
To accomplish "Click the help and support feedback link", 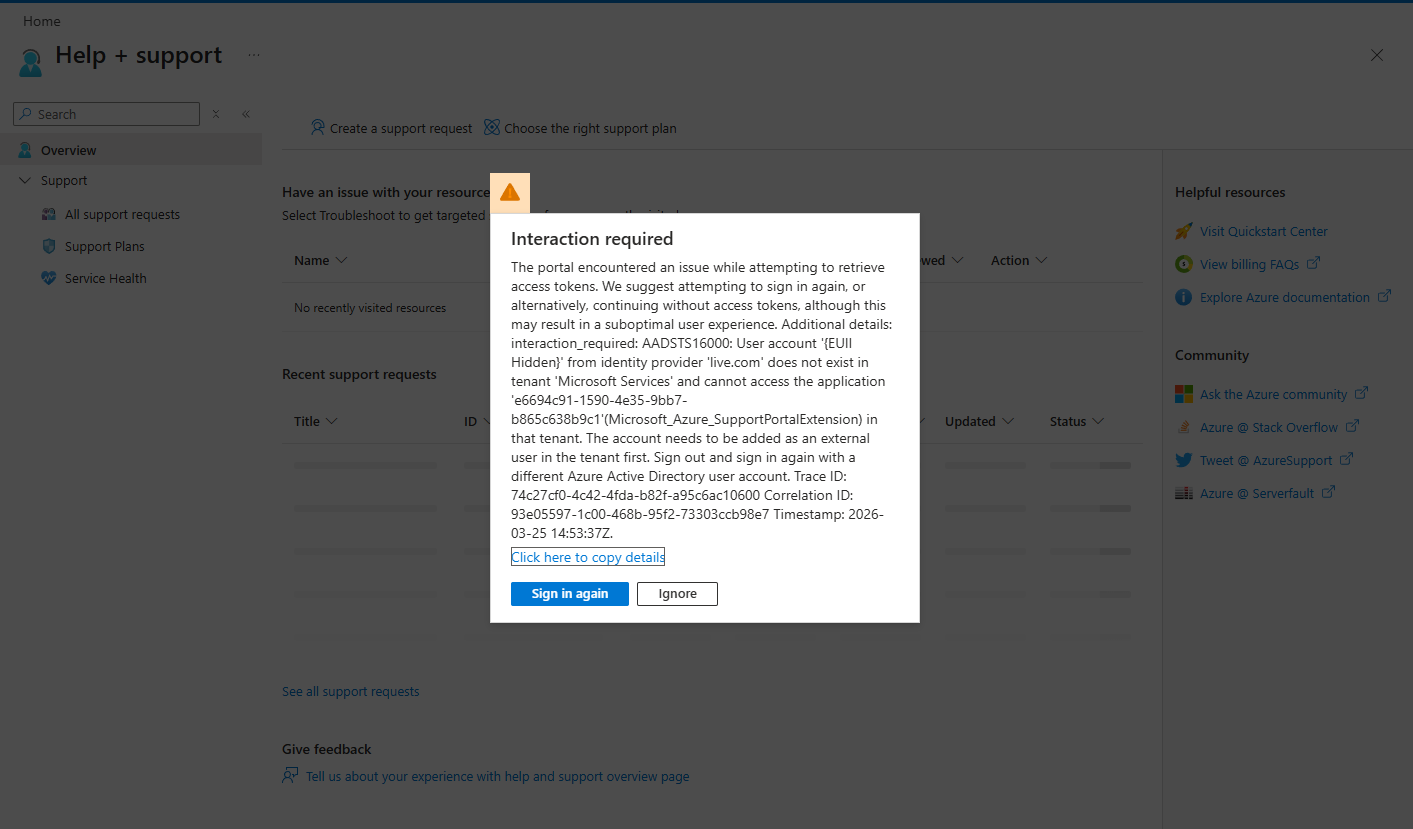I will pyautogui.click(x=497, y=776).
